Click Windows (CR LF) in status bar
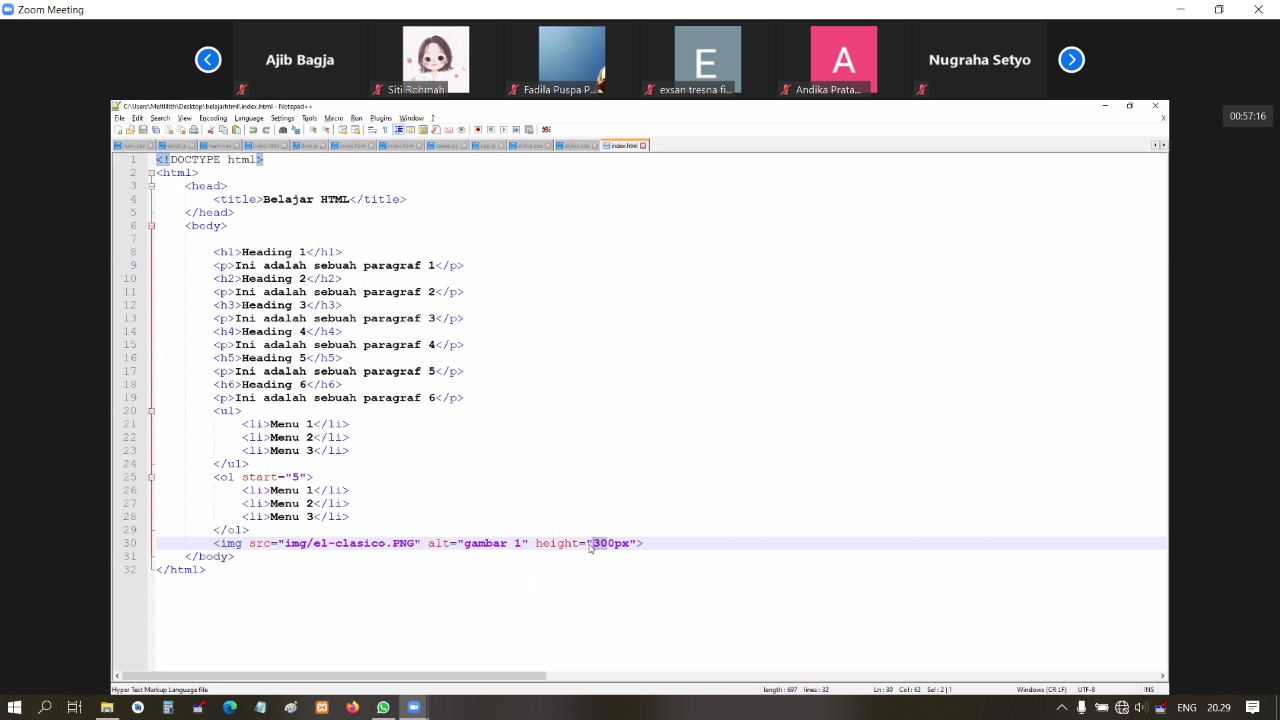 pyautogui.click(x=1041, y=689)
